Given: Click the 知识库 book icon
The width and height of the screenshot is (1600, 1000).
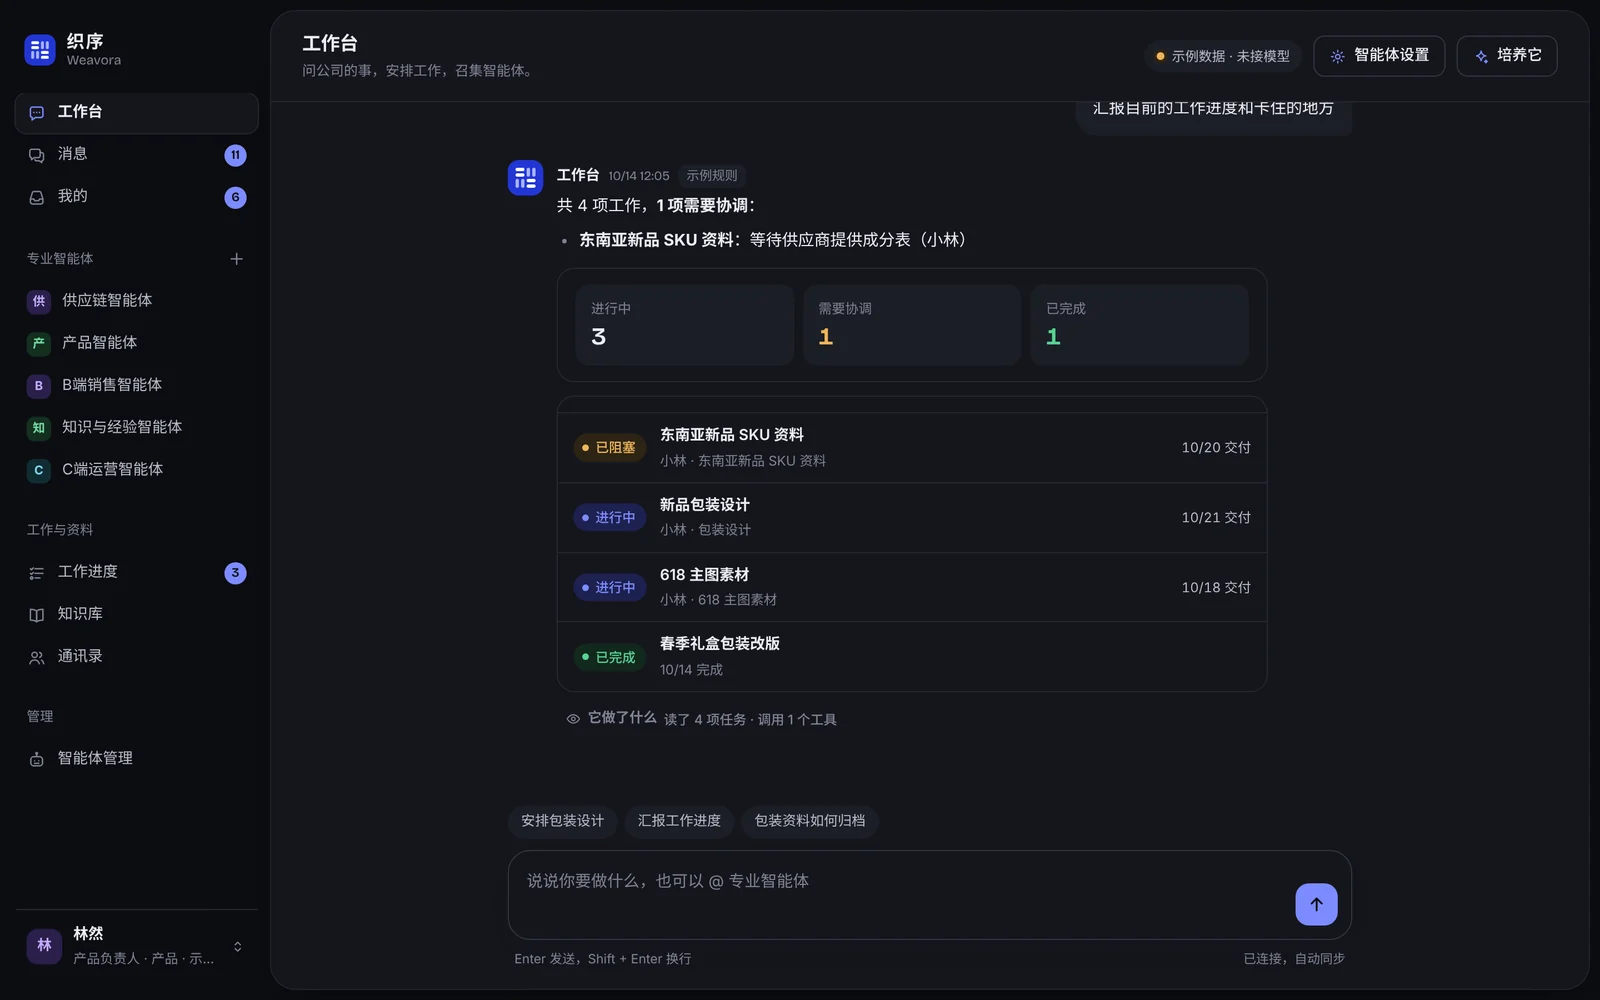Looking at the screenshot, I should 37,615.
